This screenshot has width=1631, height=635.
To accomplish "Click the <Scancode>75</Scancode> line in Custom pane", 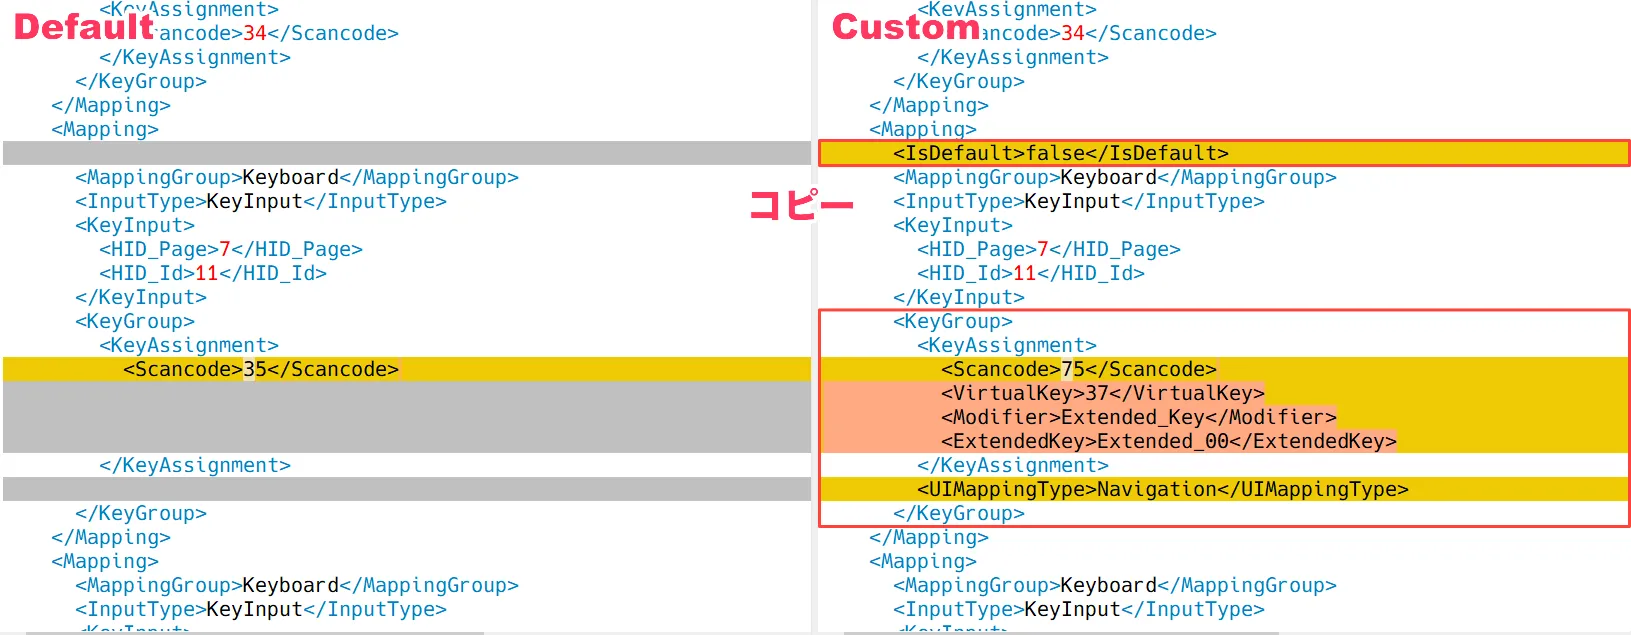I will coord(1079,369).
